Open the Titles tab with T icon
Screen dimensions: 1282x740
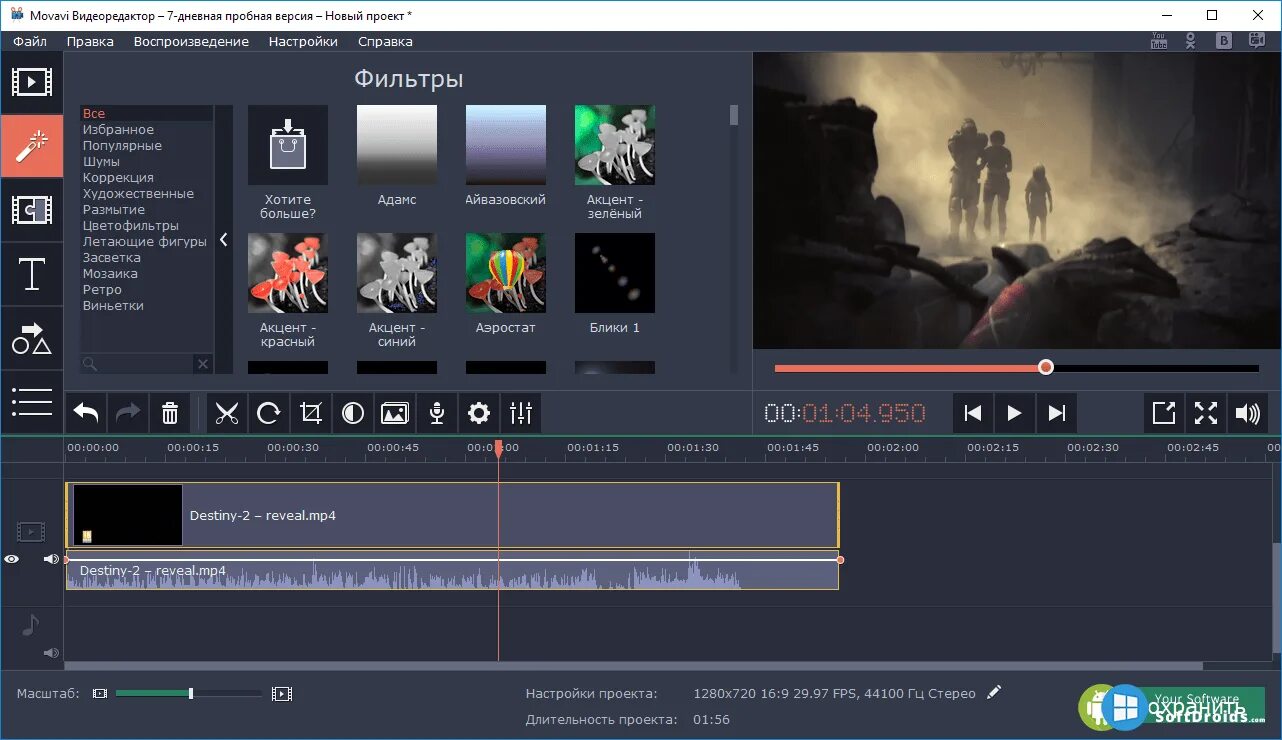[x=31, y=274]
